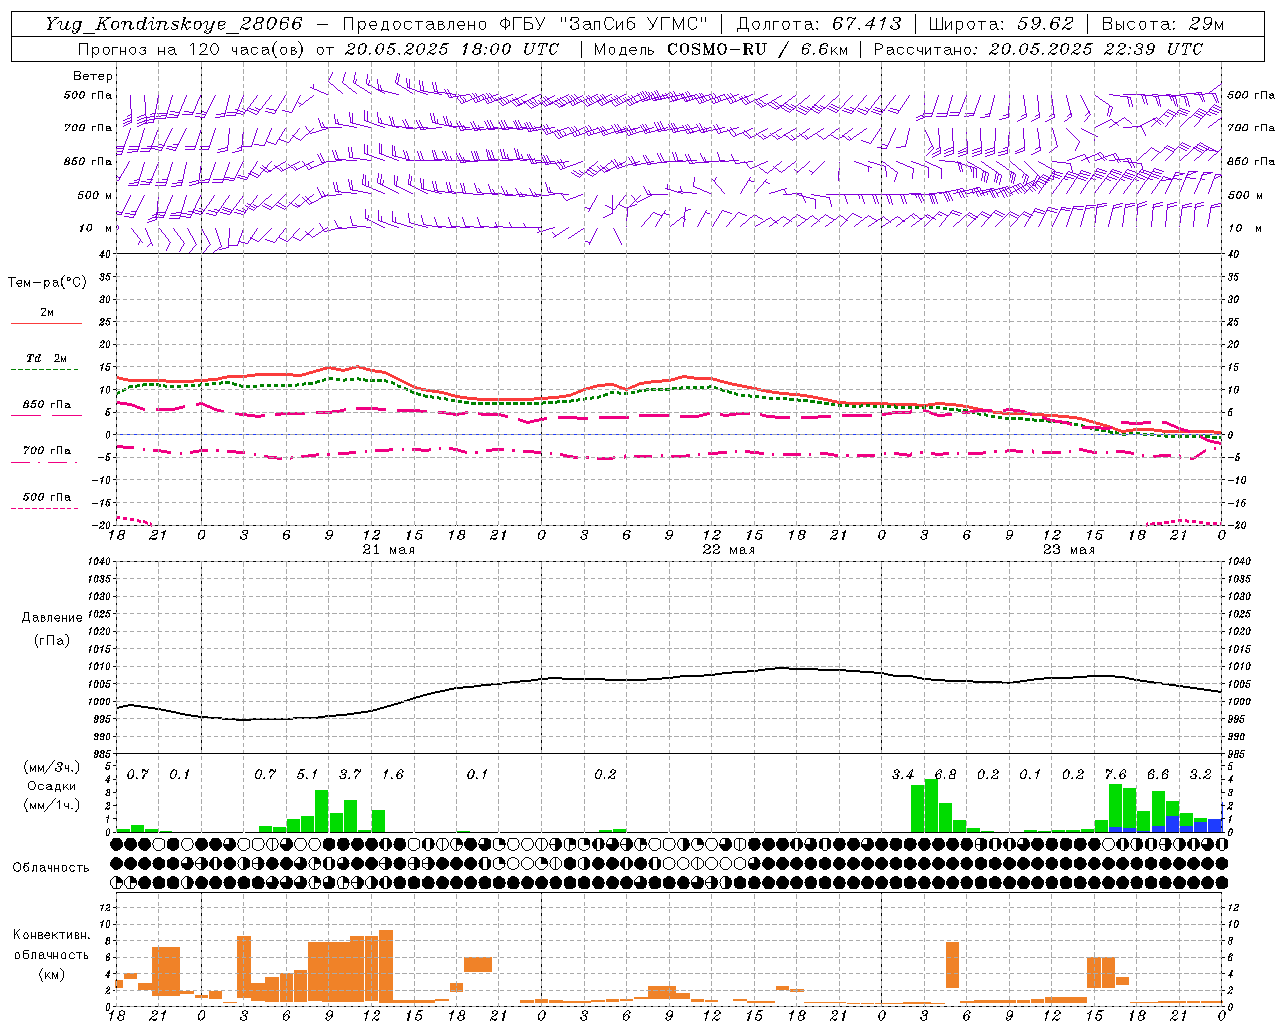Viewport: 1280px width, 1024px height.
Task: Click the precipitation value 1.6
Action: point(393,774)
